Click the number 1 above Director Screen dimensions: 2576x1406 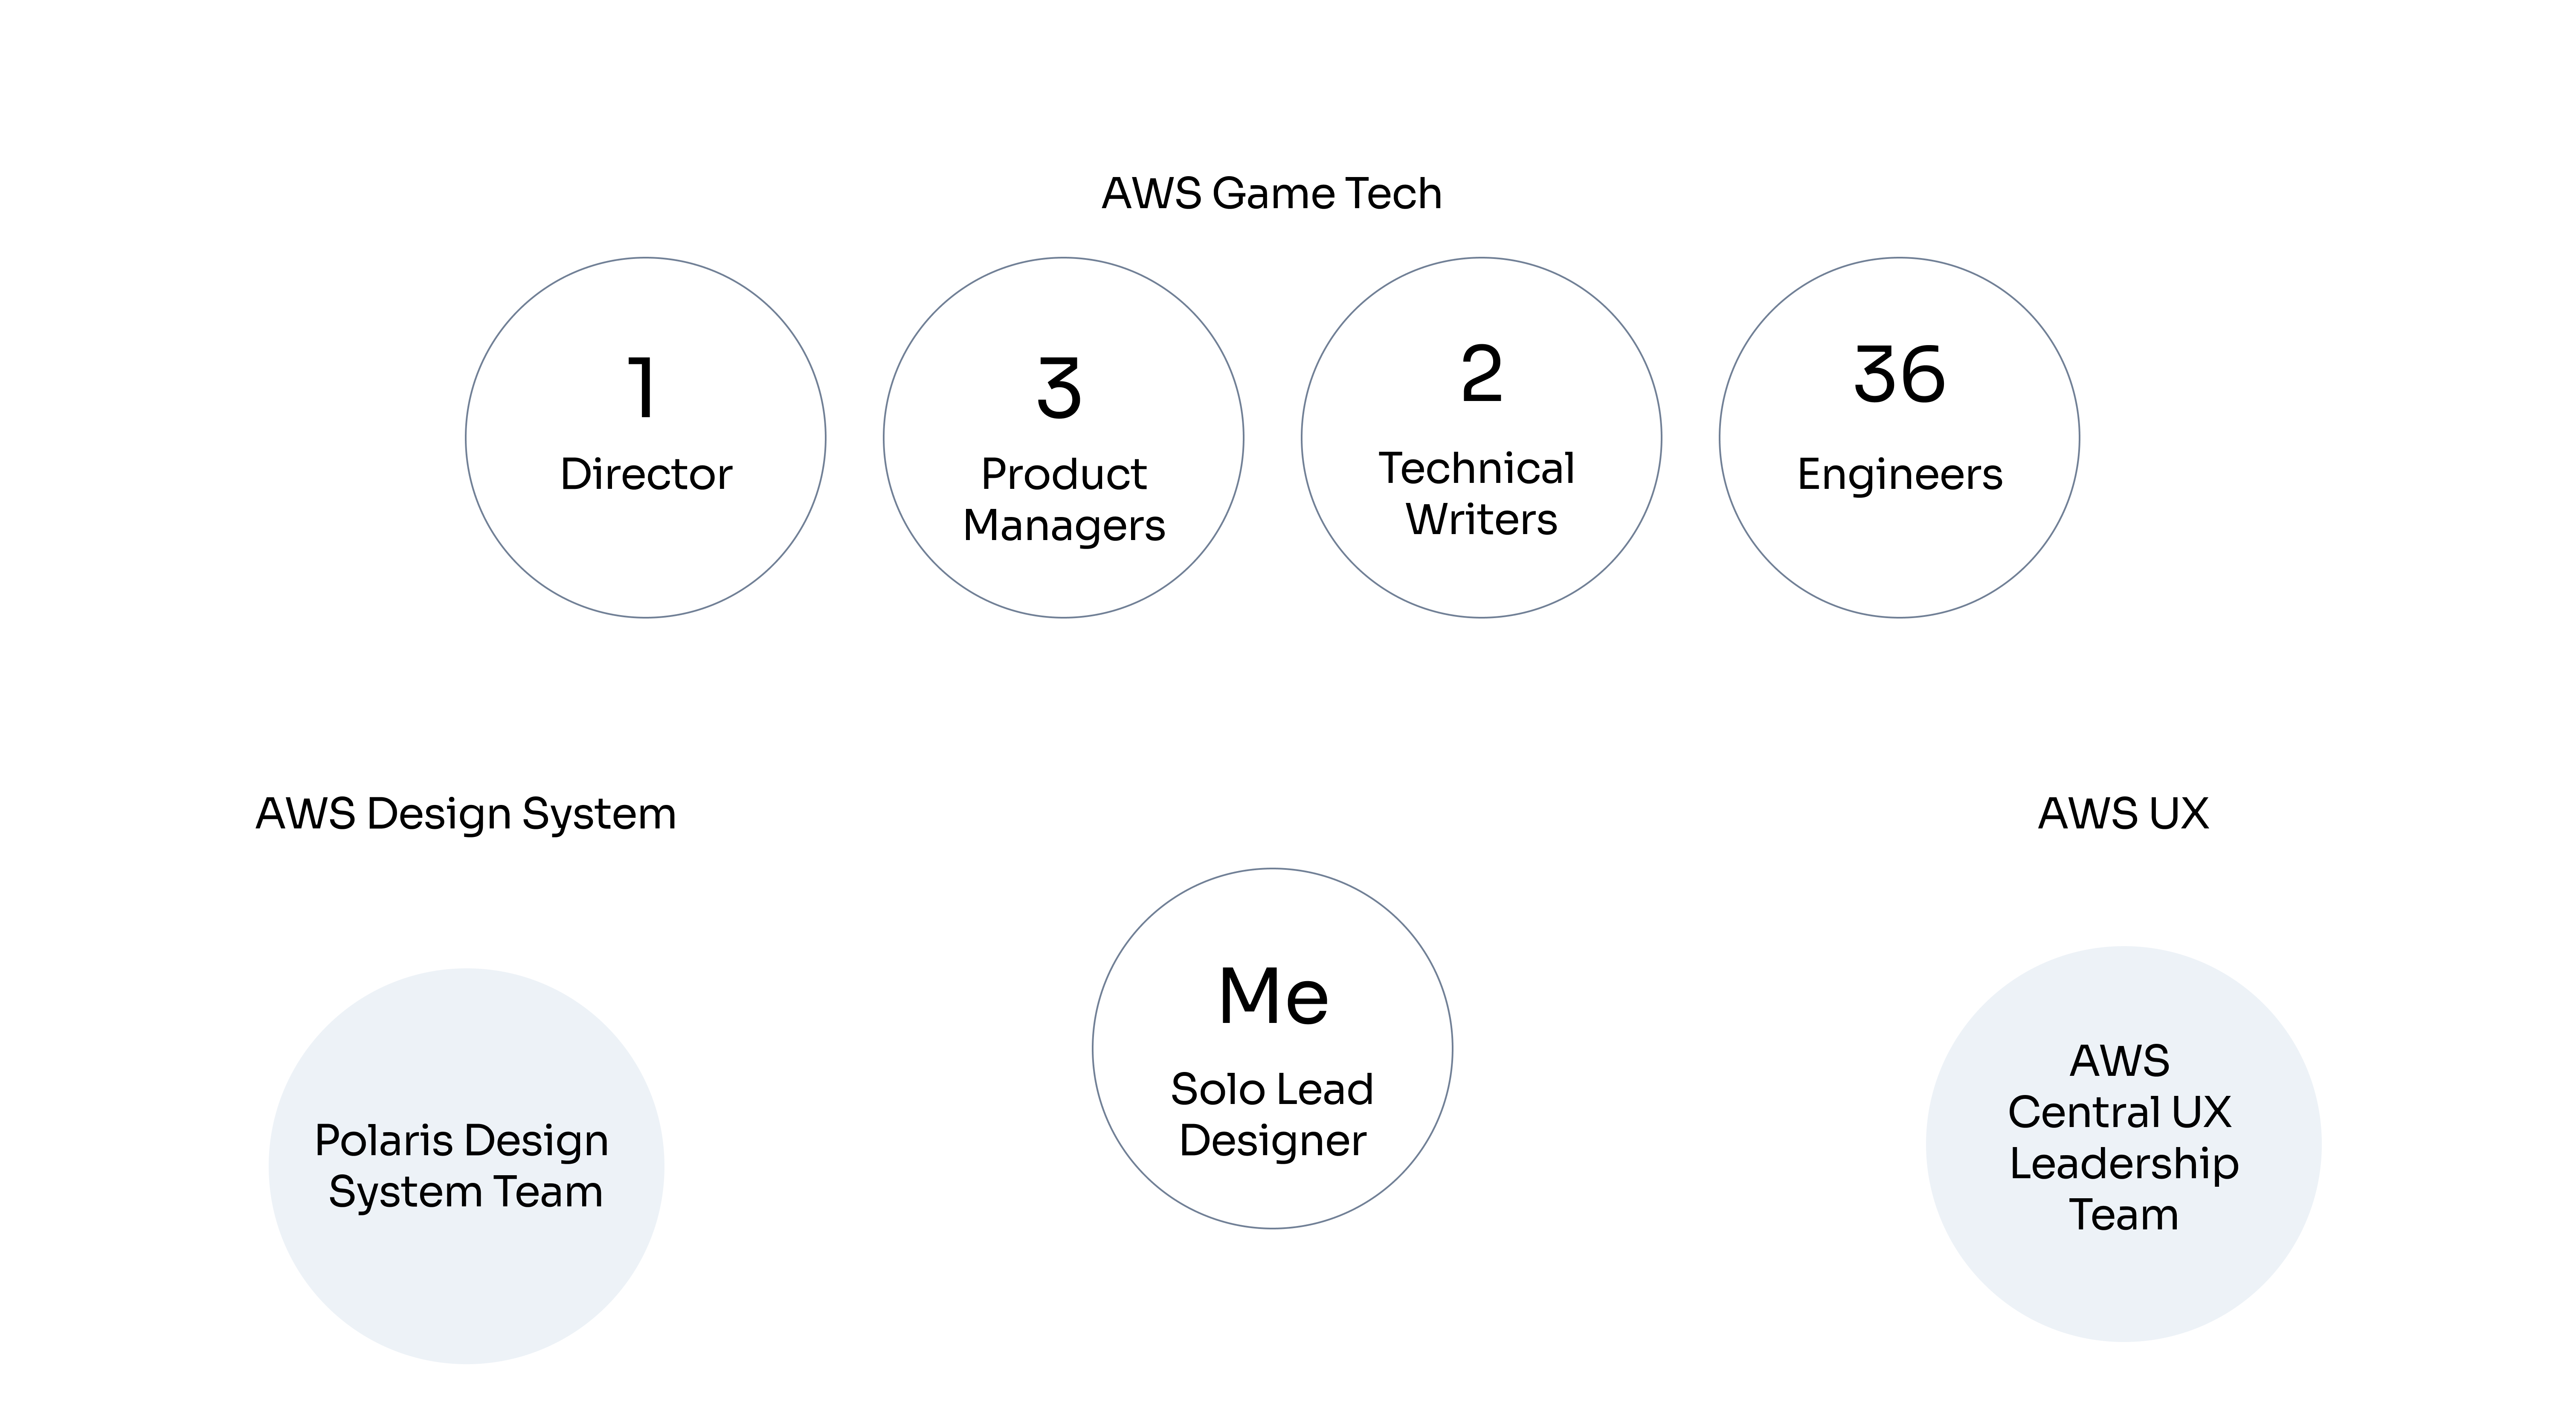pos(642,388)
